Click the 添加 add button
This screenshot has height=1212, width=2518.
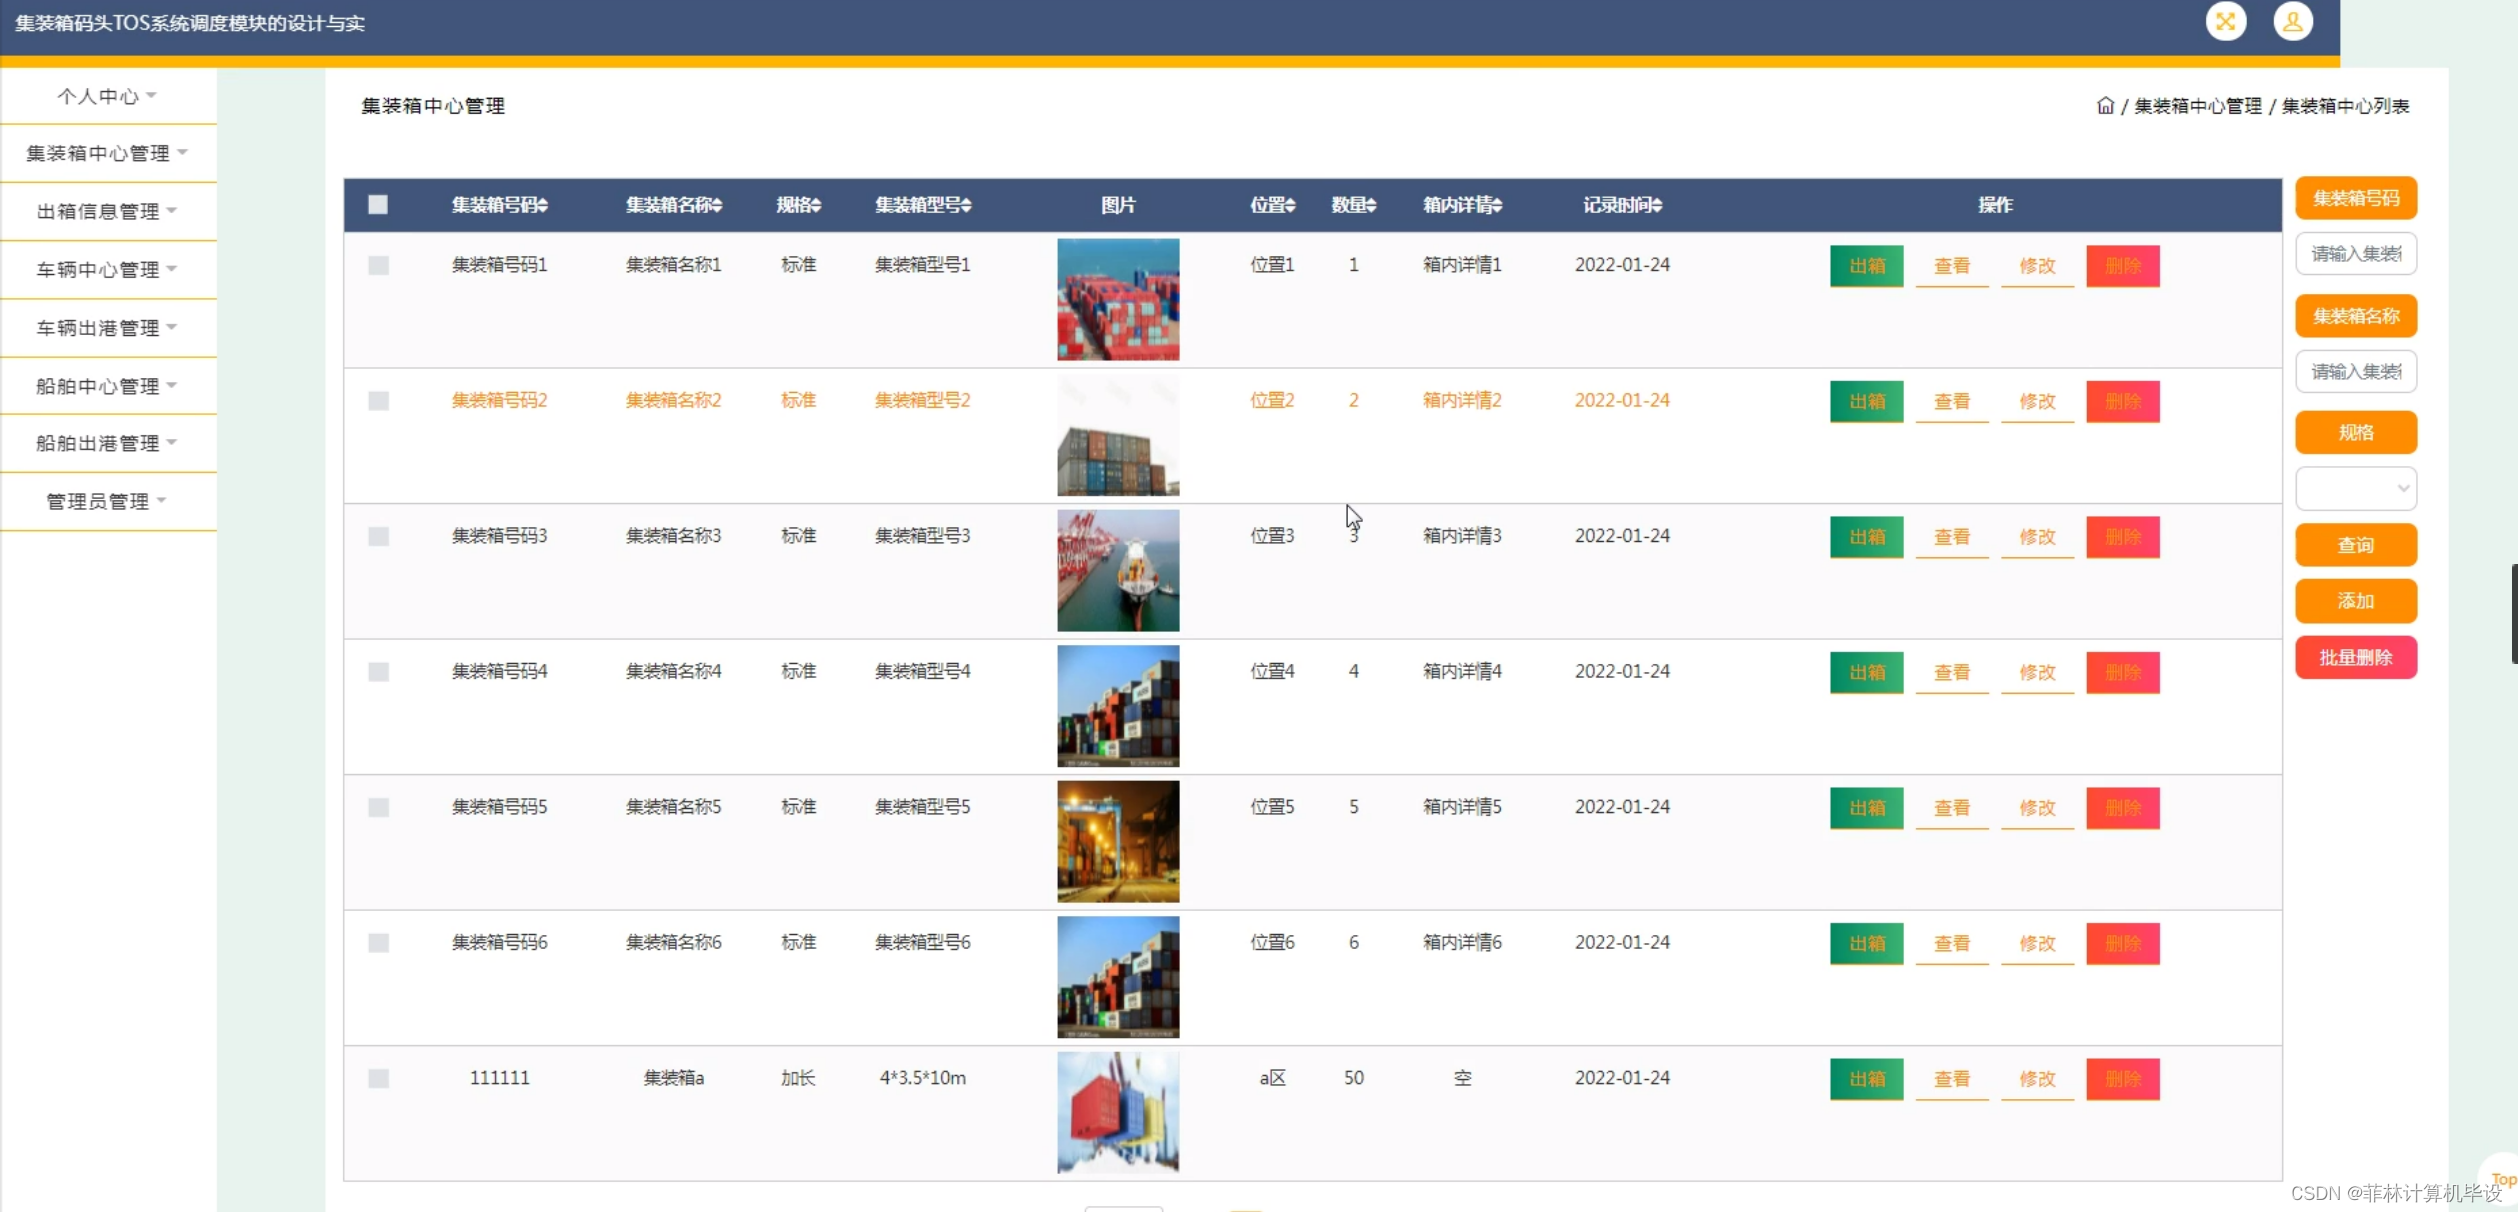2356,601
